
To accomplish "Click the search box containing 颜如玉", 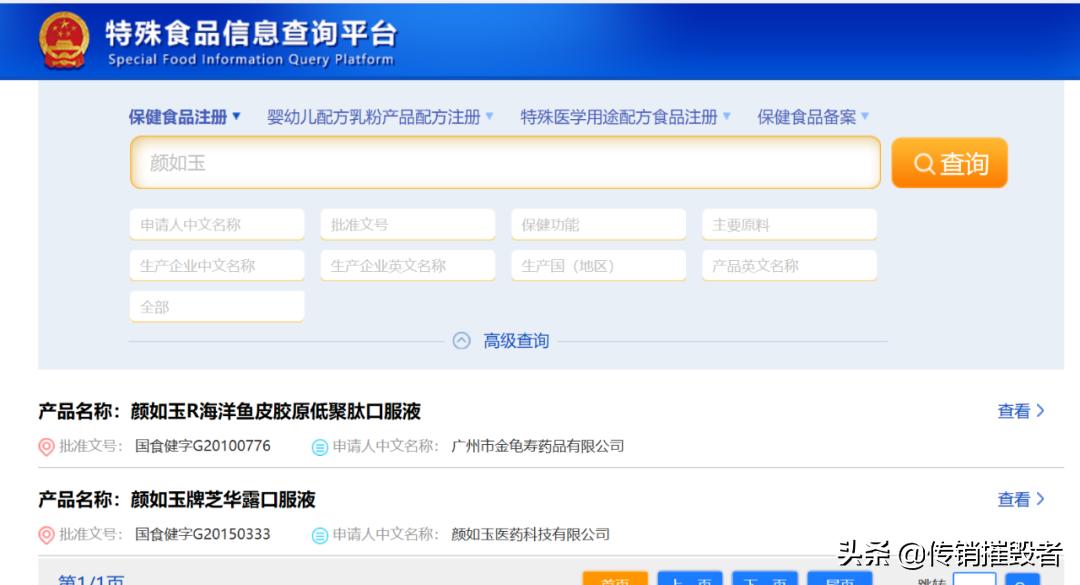I will 500,163.
